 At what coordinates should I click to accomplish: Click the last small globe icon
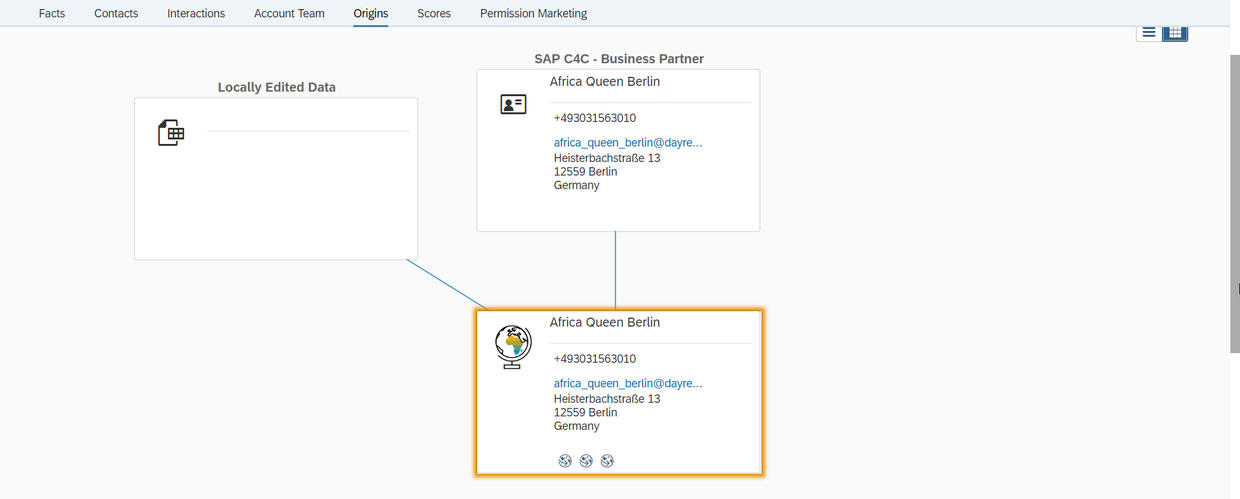(x=607, y=460)
